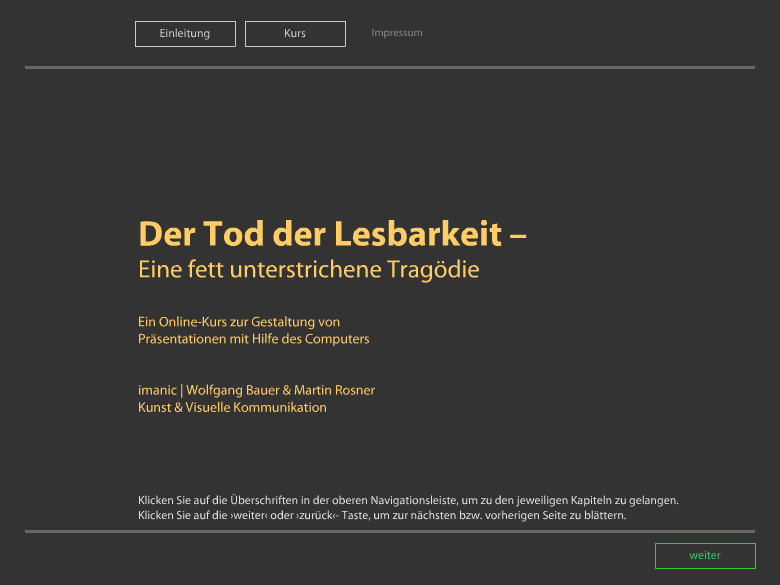Select 'Kunst & Visuelle Kommunikation' line
The width and height of the screenshot is (780, 585).
coord(232,407)
